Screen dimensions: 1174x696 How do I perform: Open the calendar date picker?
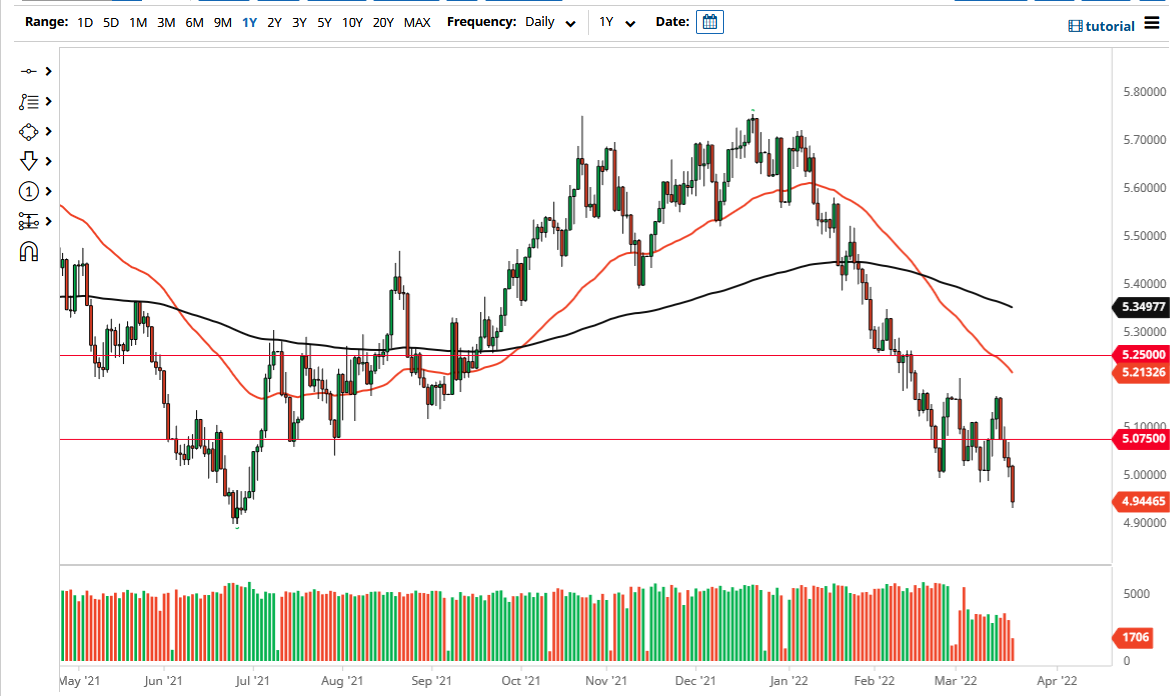click(709, 21)
